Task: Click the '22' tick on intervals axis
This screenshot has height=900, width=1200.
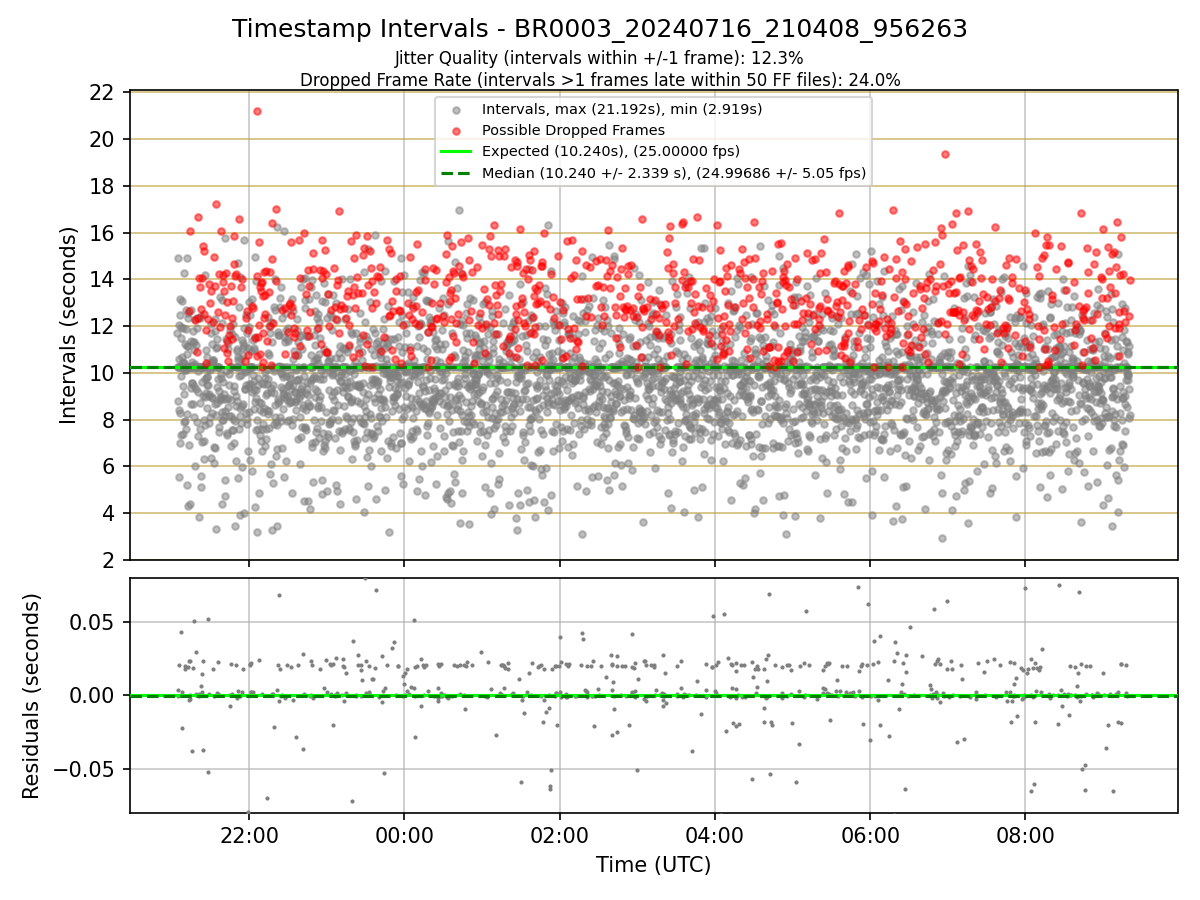Action: (x=102, y=93)
